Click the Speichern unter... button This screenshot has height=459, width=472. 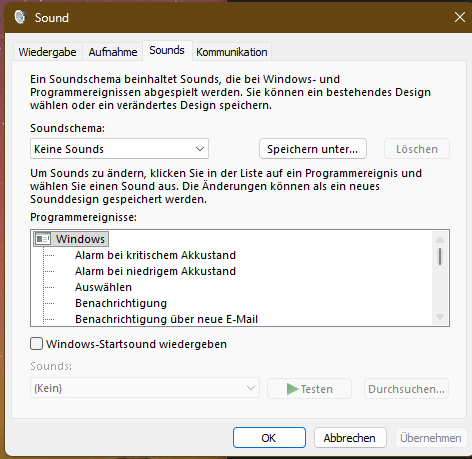[313, 149]
